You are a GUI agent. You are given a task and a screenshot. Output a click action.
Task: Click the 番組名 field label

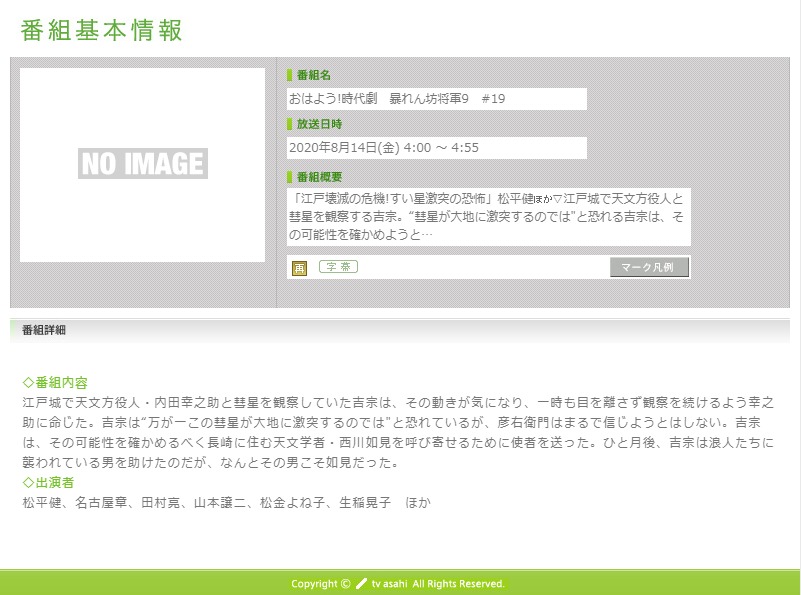pos(313,75)
